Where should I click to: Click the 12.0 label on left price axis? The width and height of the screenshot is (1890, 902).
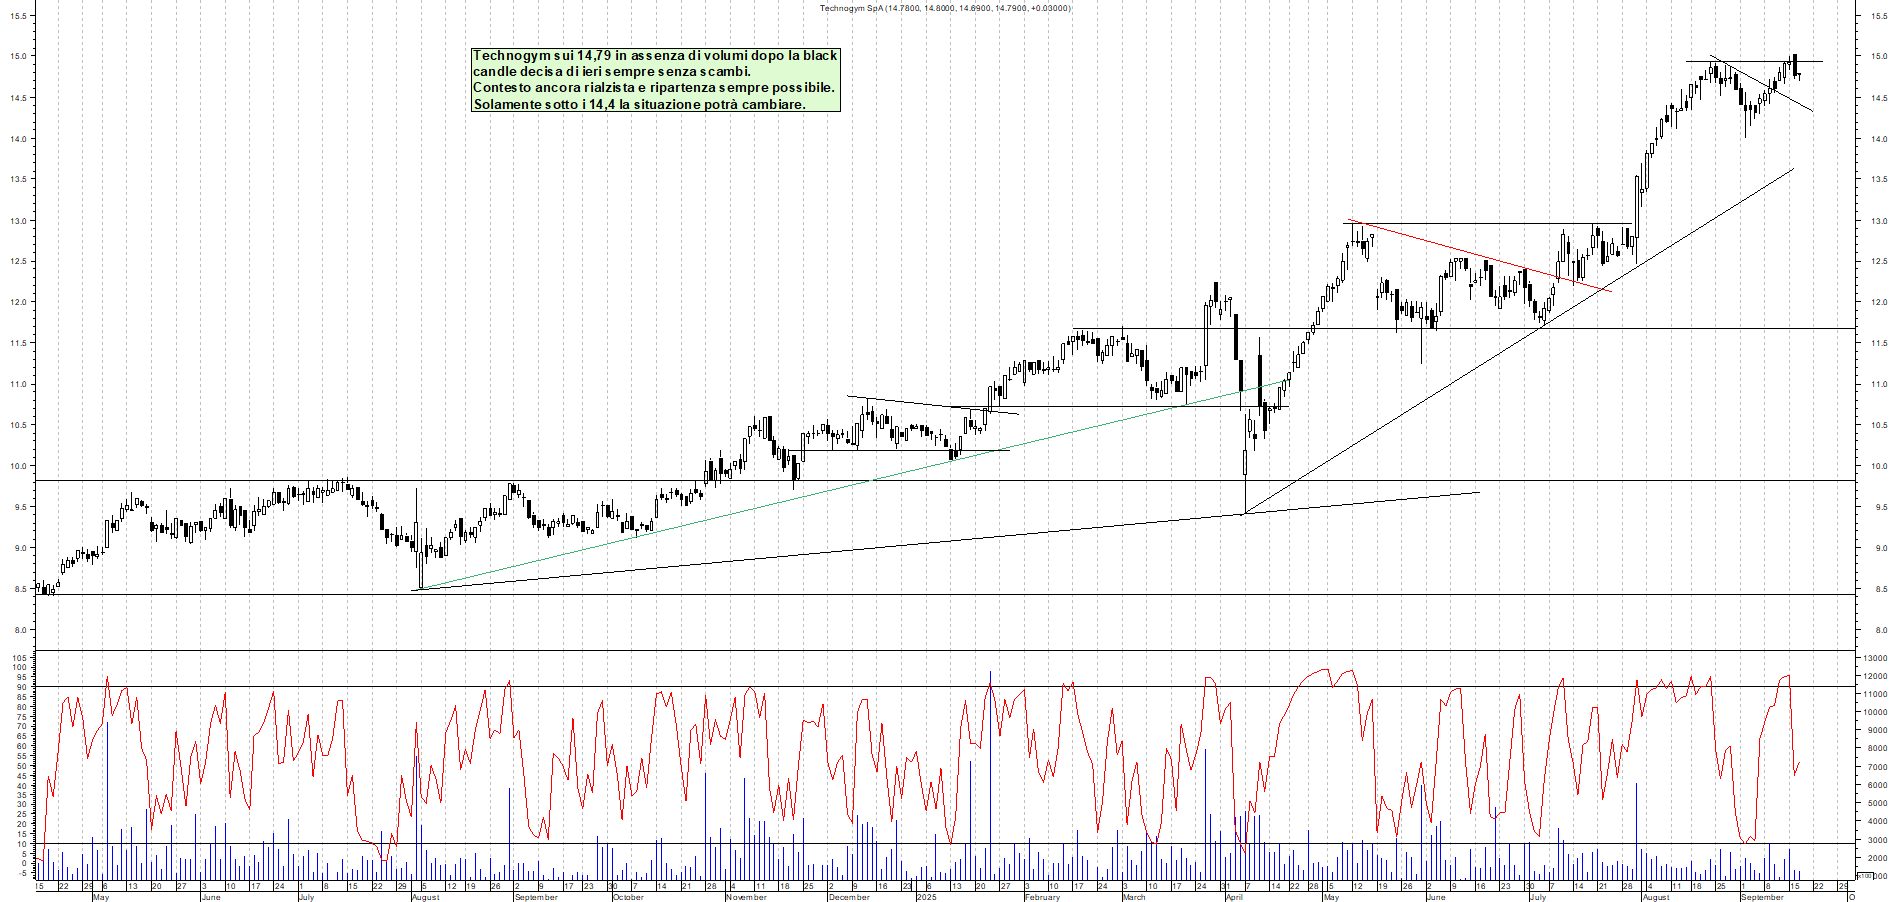19,302
